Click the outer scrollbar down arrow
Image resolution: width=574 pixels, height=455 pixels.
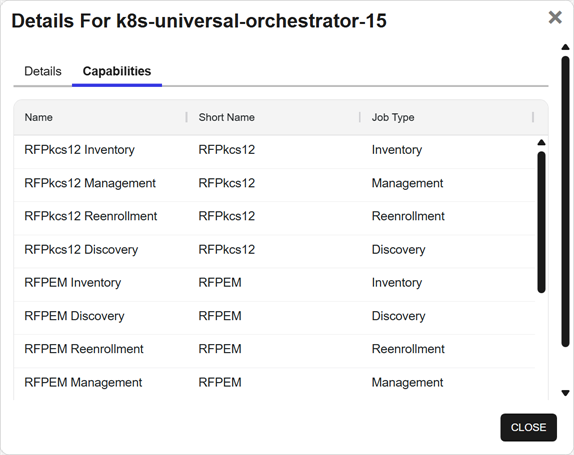(x=565, y=393)
